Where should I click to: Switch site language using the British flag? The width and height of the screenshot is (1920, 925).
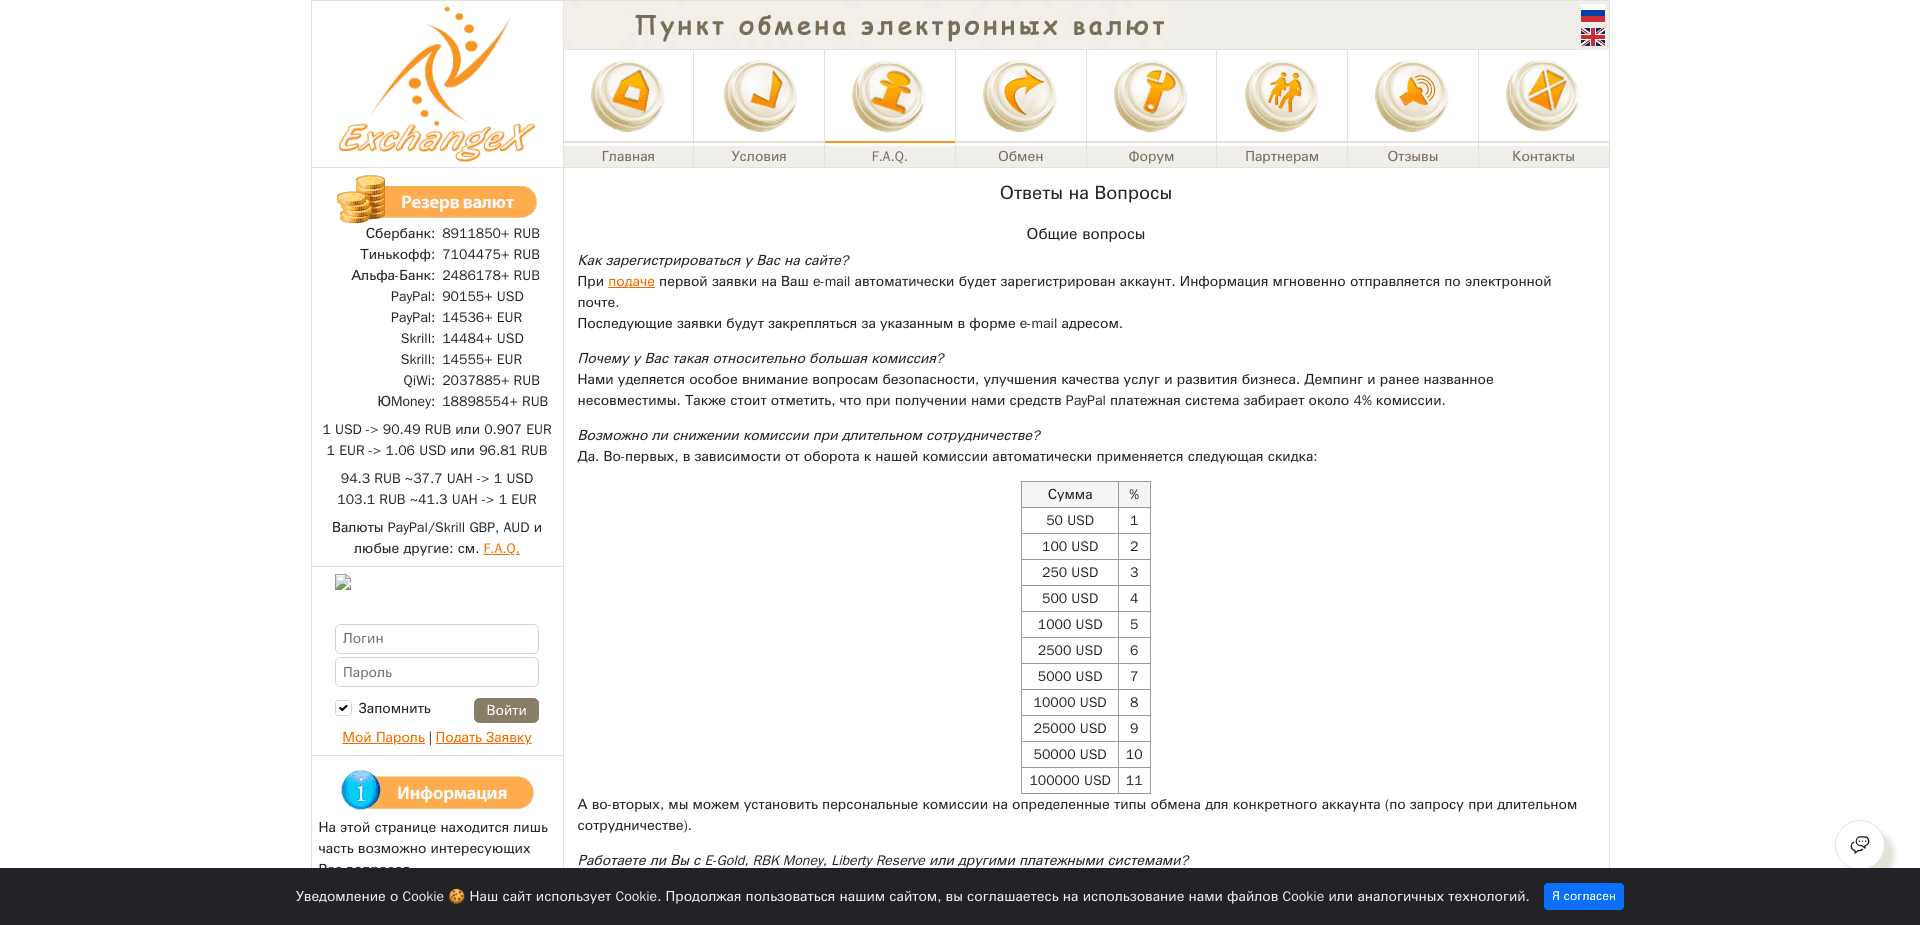click(x=1592, y=37)
